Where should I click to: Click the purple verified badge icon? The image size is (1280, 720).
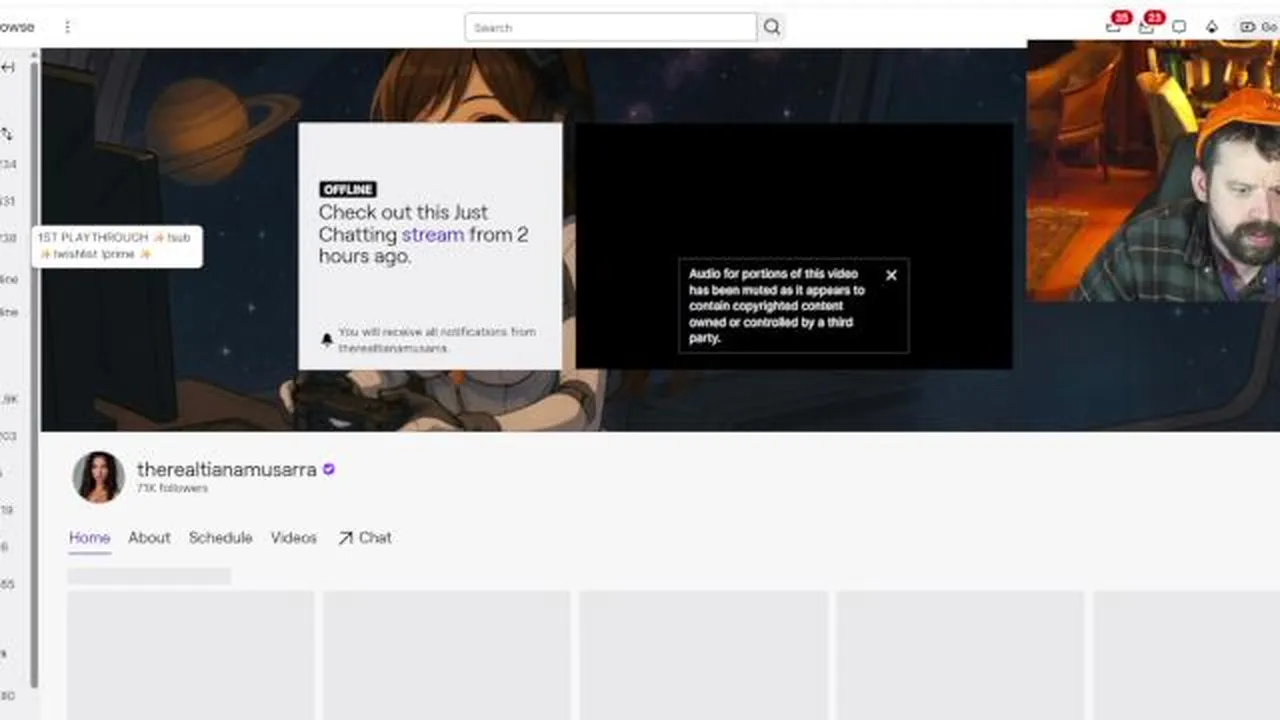click(329, 469)
